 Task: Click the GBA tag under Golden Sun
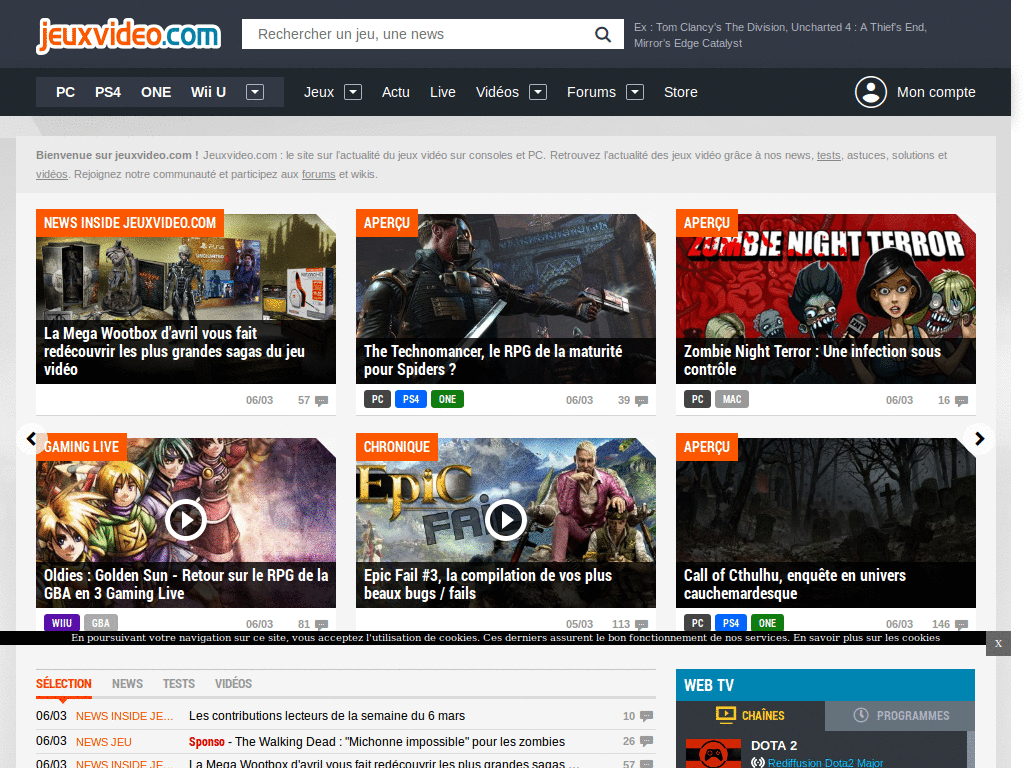coord(101,623)
